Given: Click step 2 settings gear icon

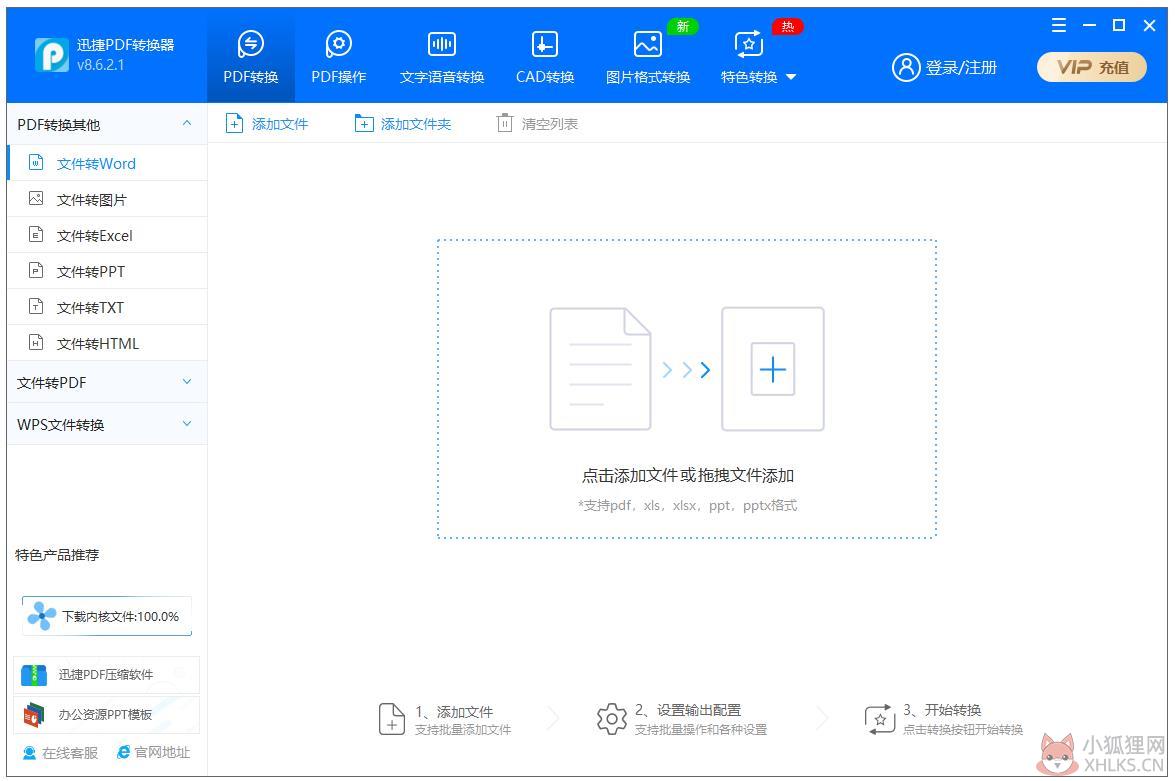Looking at the screenshot, I should pyautogui.click(x=611, y=719).
